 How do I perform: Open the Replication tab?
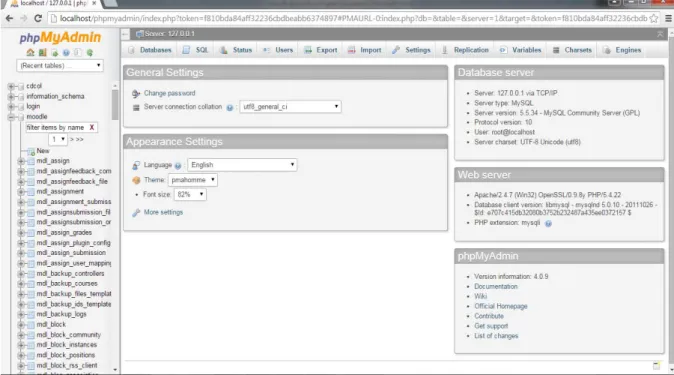point(465,50)
